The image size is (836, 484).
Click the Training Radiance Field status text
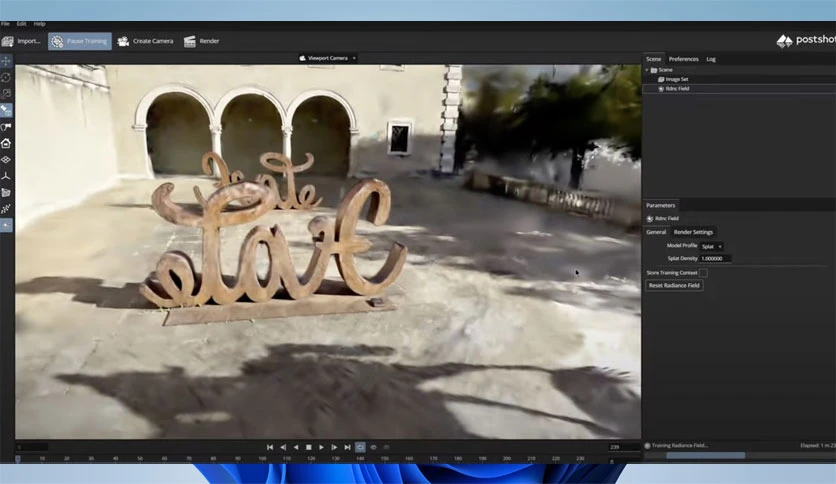[679, 446]
